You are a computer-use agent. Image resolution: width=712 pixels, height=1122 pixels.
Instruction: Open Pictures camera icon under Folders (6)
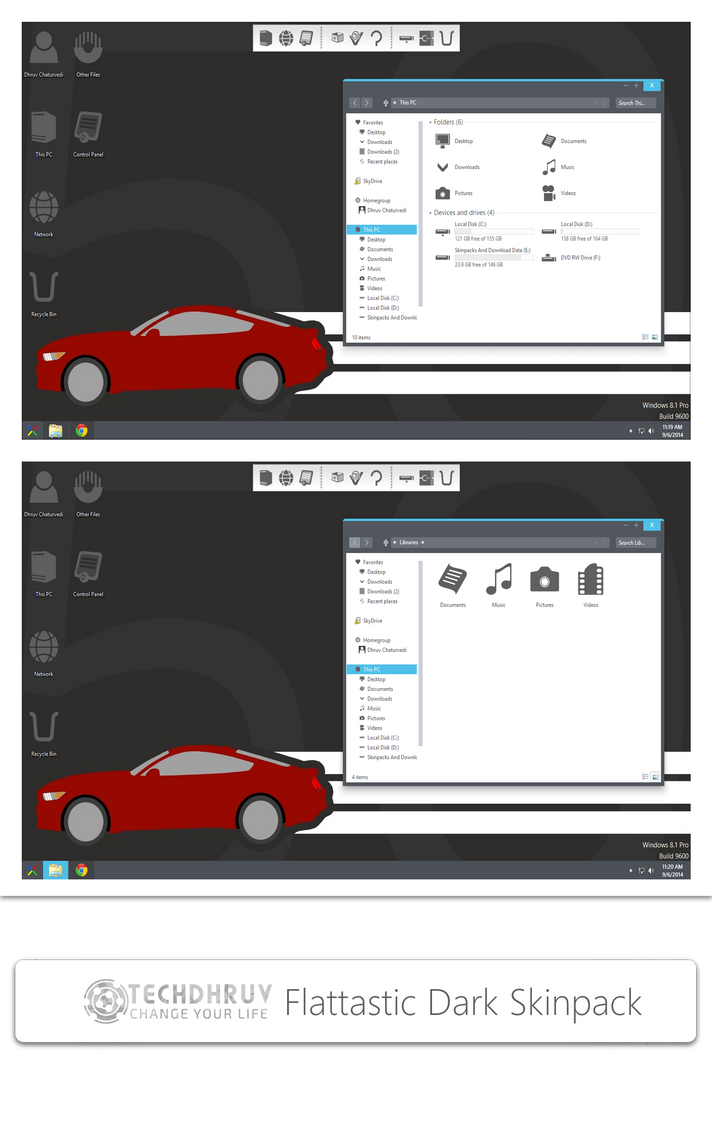point(442,193)
